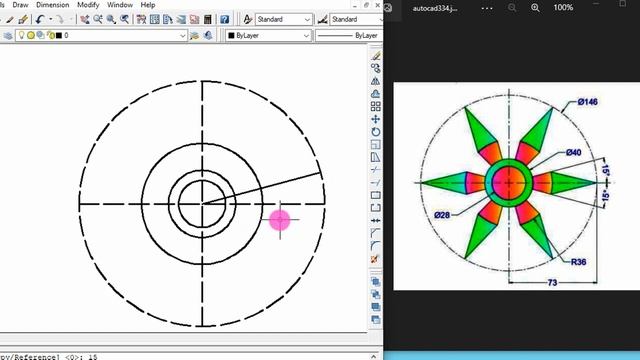The width and height of the screenshot is (640, 360).
Task: Click the Dimension Style manager icon
Action: 322,19
